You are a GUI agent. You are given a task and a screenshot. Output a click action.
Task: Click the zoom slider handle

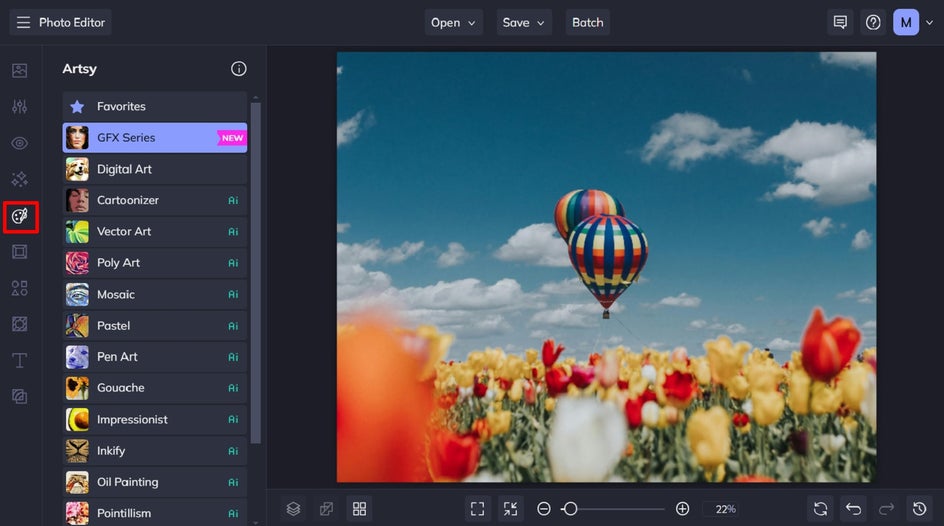point(569,509)
